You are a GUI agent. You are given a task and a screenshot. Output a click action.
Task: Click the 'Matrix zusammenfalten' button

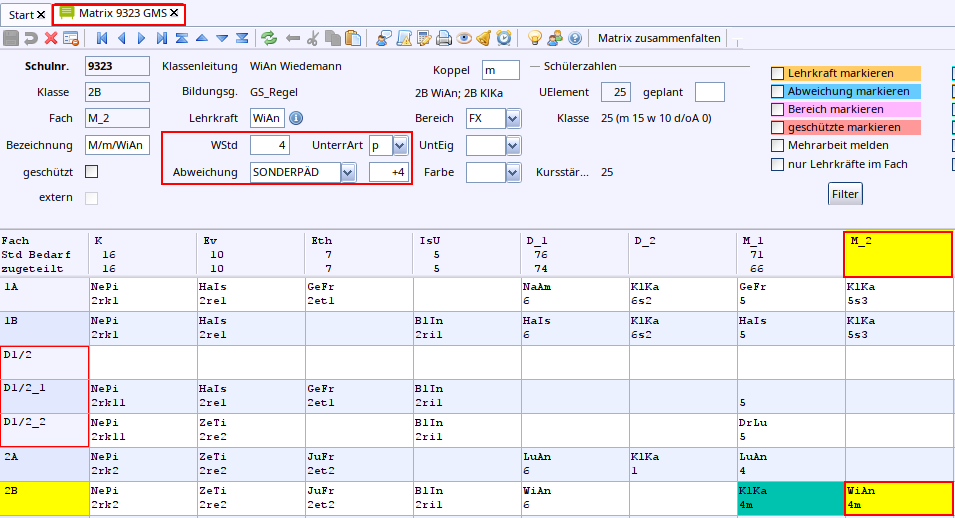[x=659, y=39]
